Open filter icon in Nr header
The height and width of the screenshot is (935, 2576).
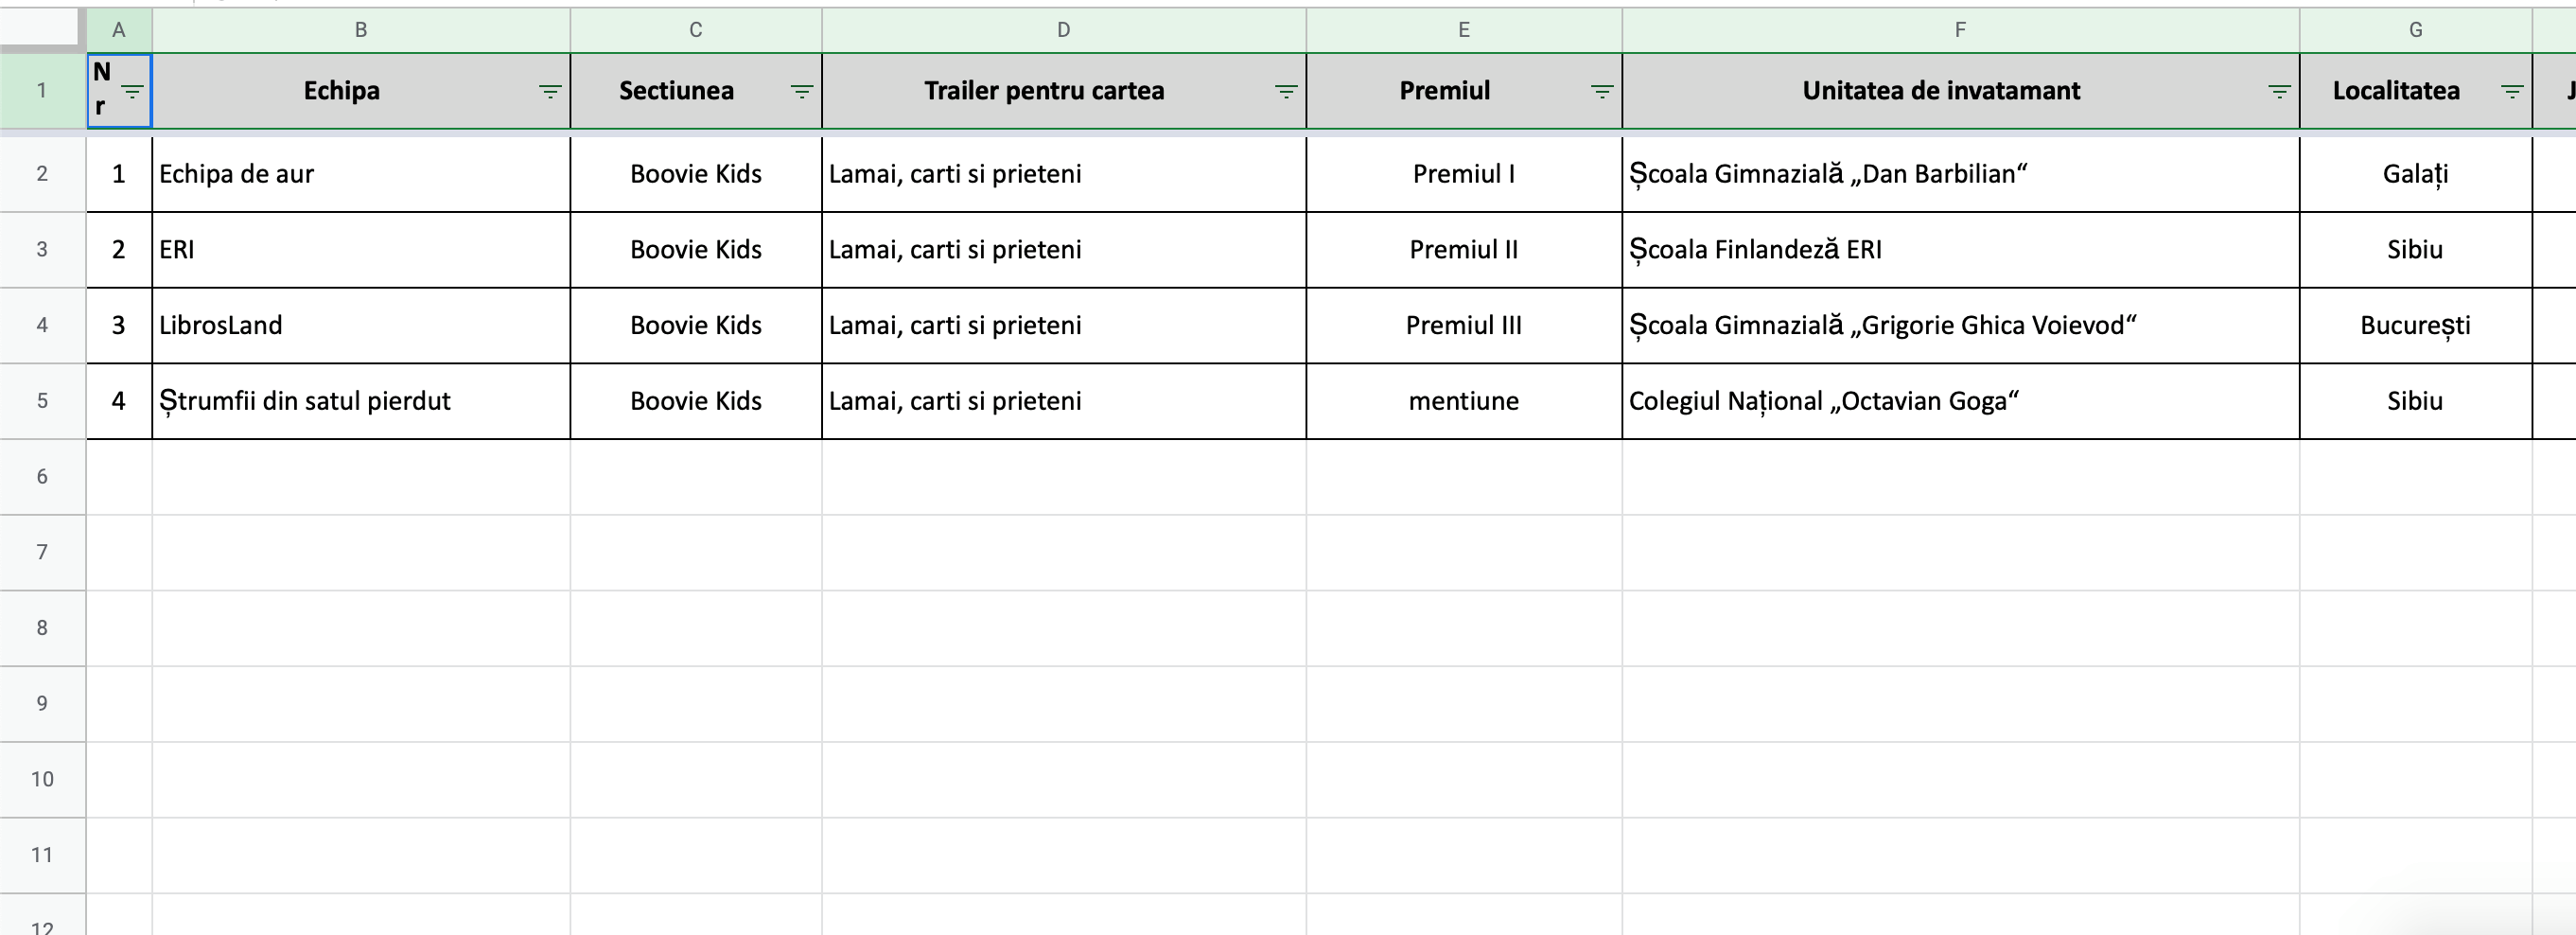132,91
